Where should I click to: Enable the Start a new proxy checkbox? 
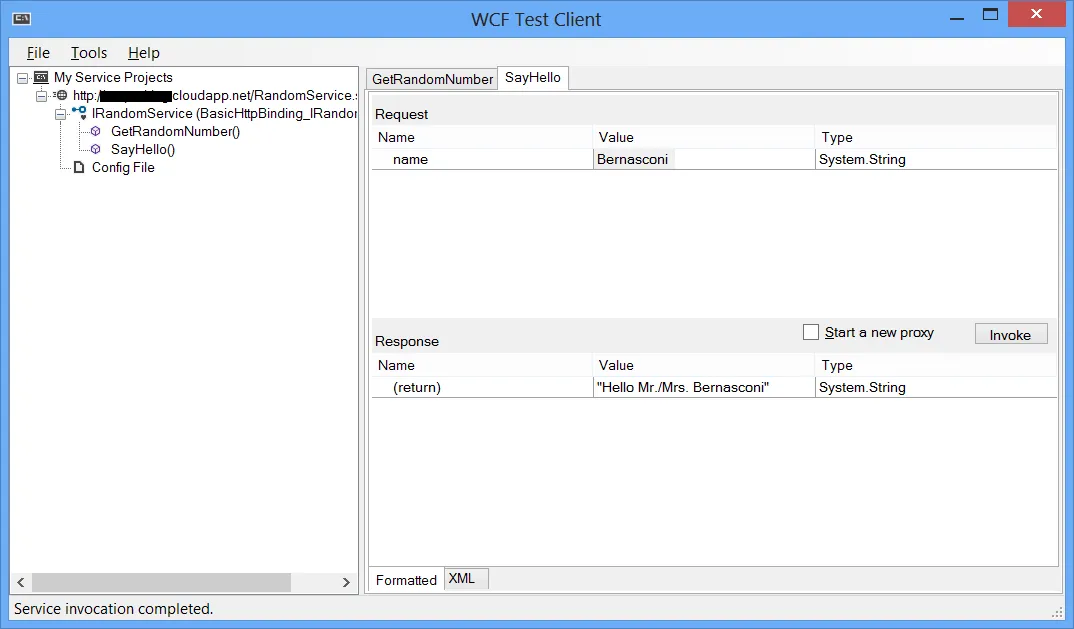[811, 332]
